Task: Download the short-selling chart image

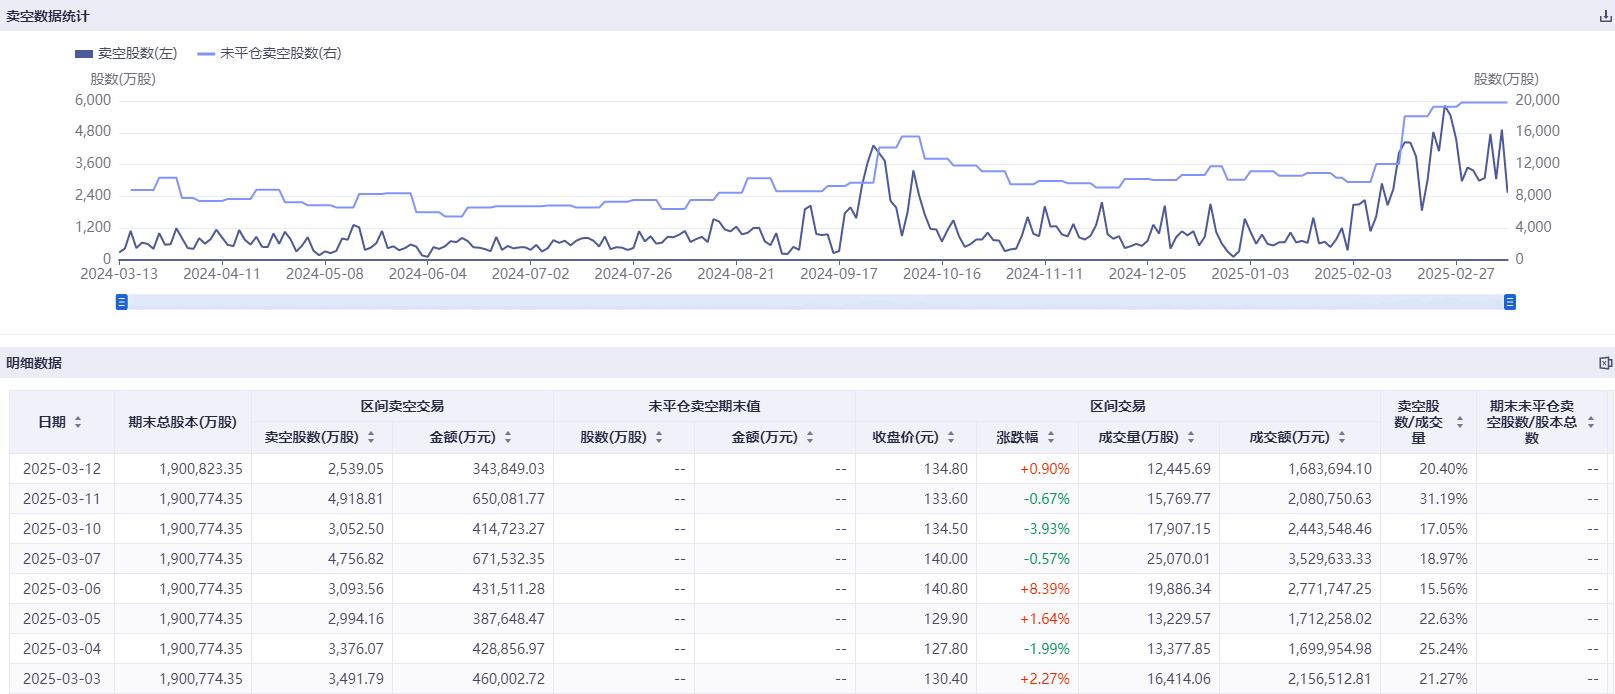Action: click(1605, 16)
